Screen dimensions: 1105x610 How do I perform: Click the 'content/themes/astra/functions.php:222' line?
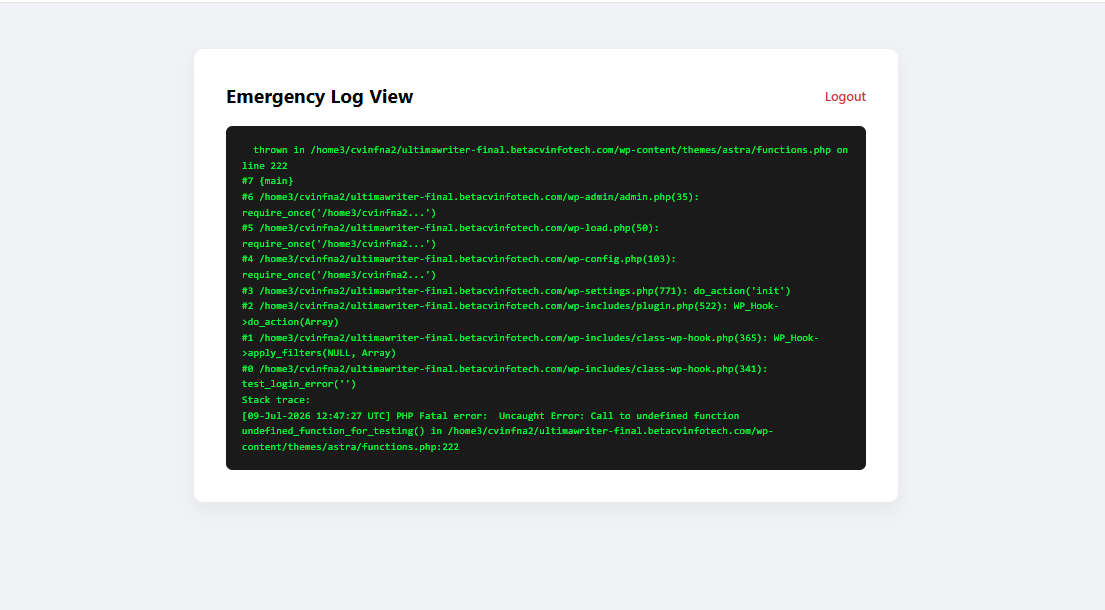pyautogui.click(x=350, y=447)
